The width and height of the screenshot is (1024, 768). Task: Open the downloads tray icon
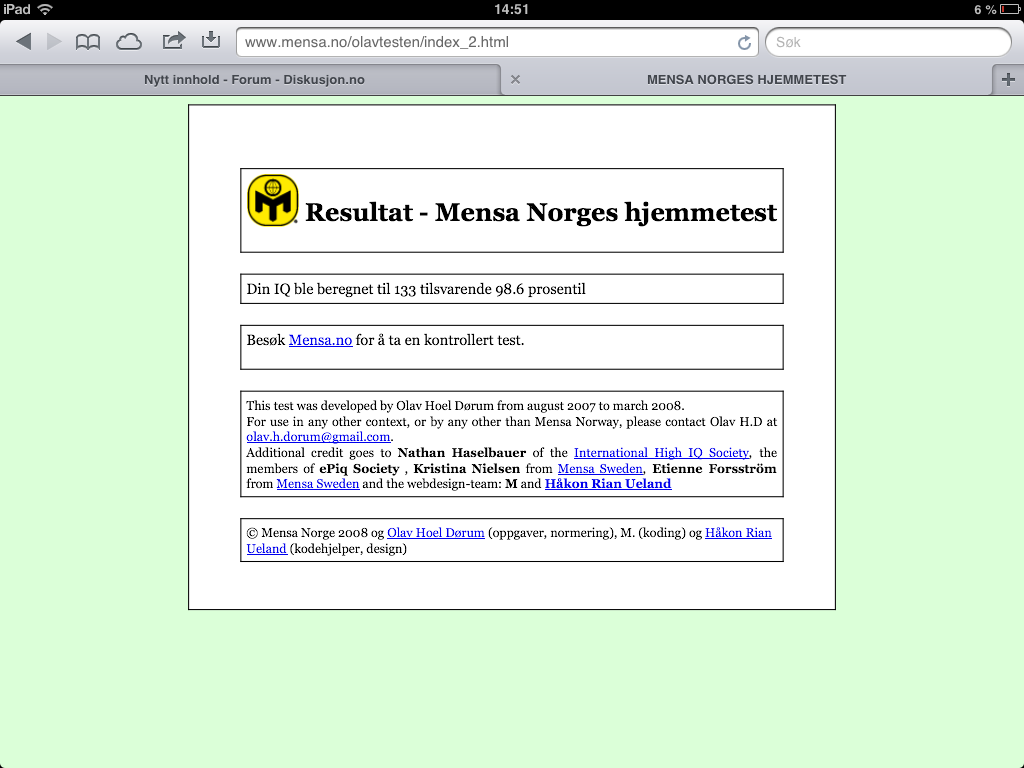(211, 40)
